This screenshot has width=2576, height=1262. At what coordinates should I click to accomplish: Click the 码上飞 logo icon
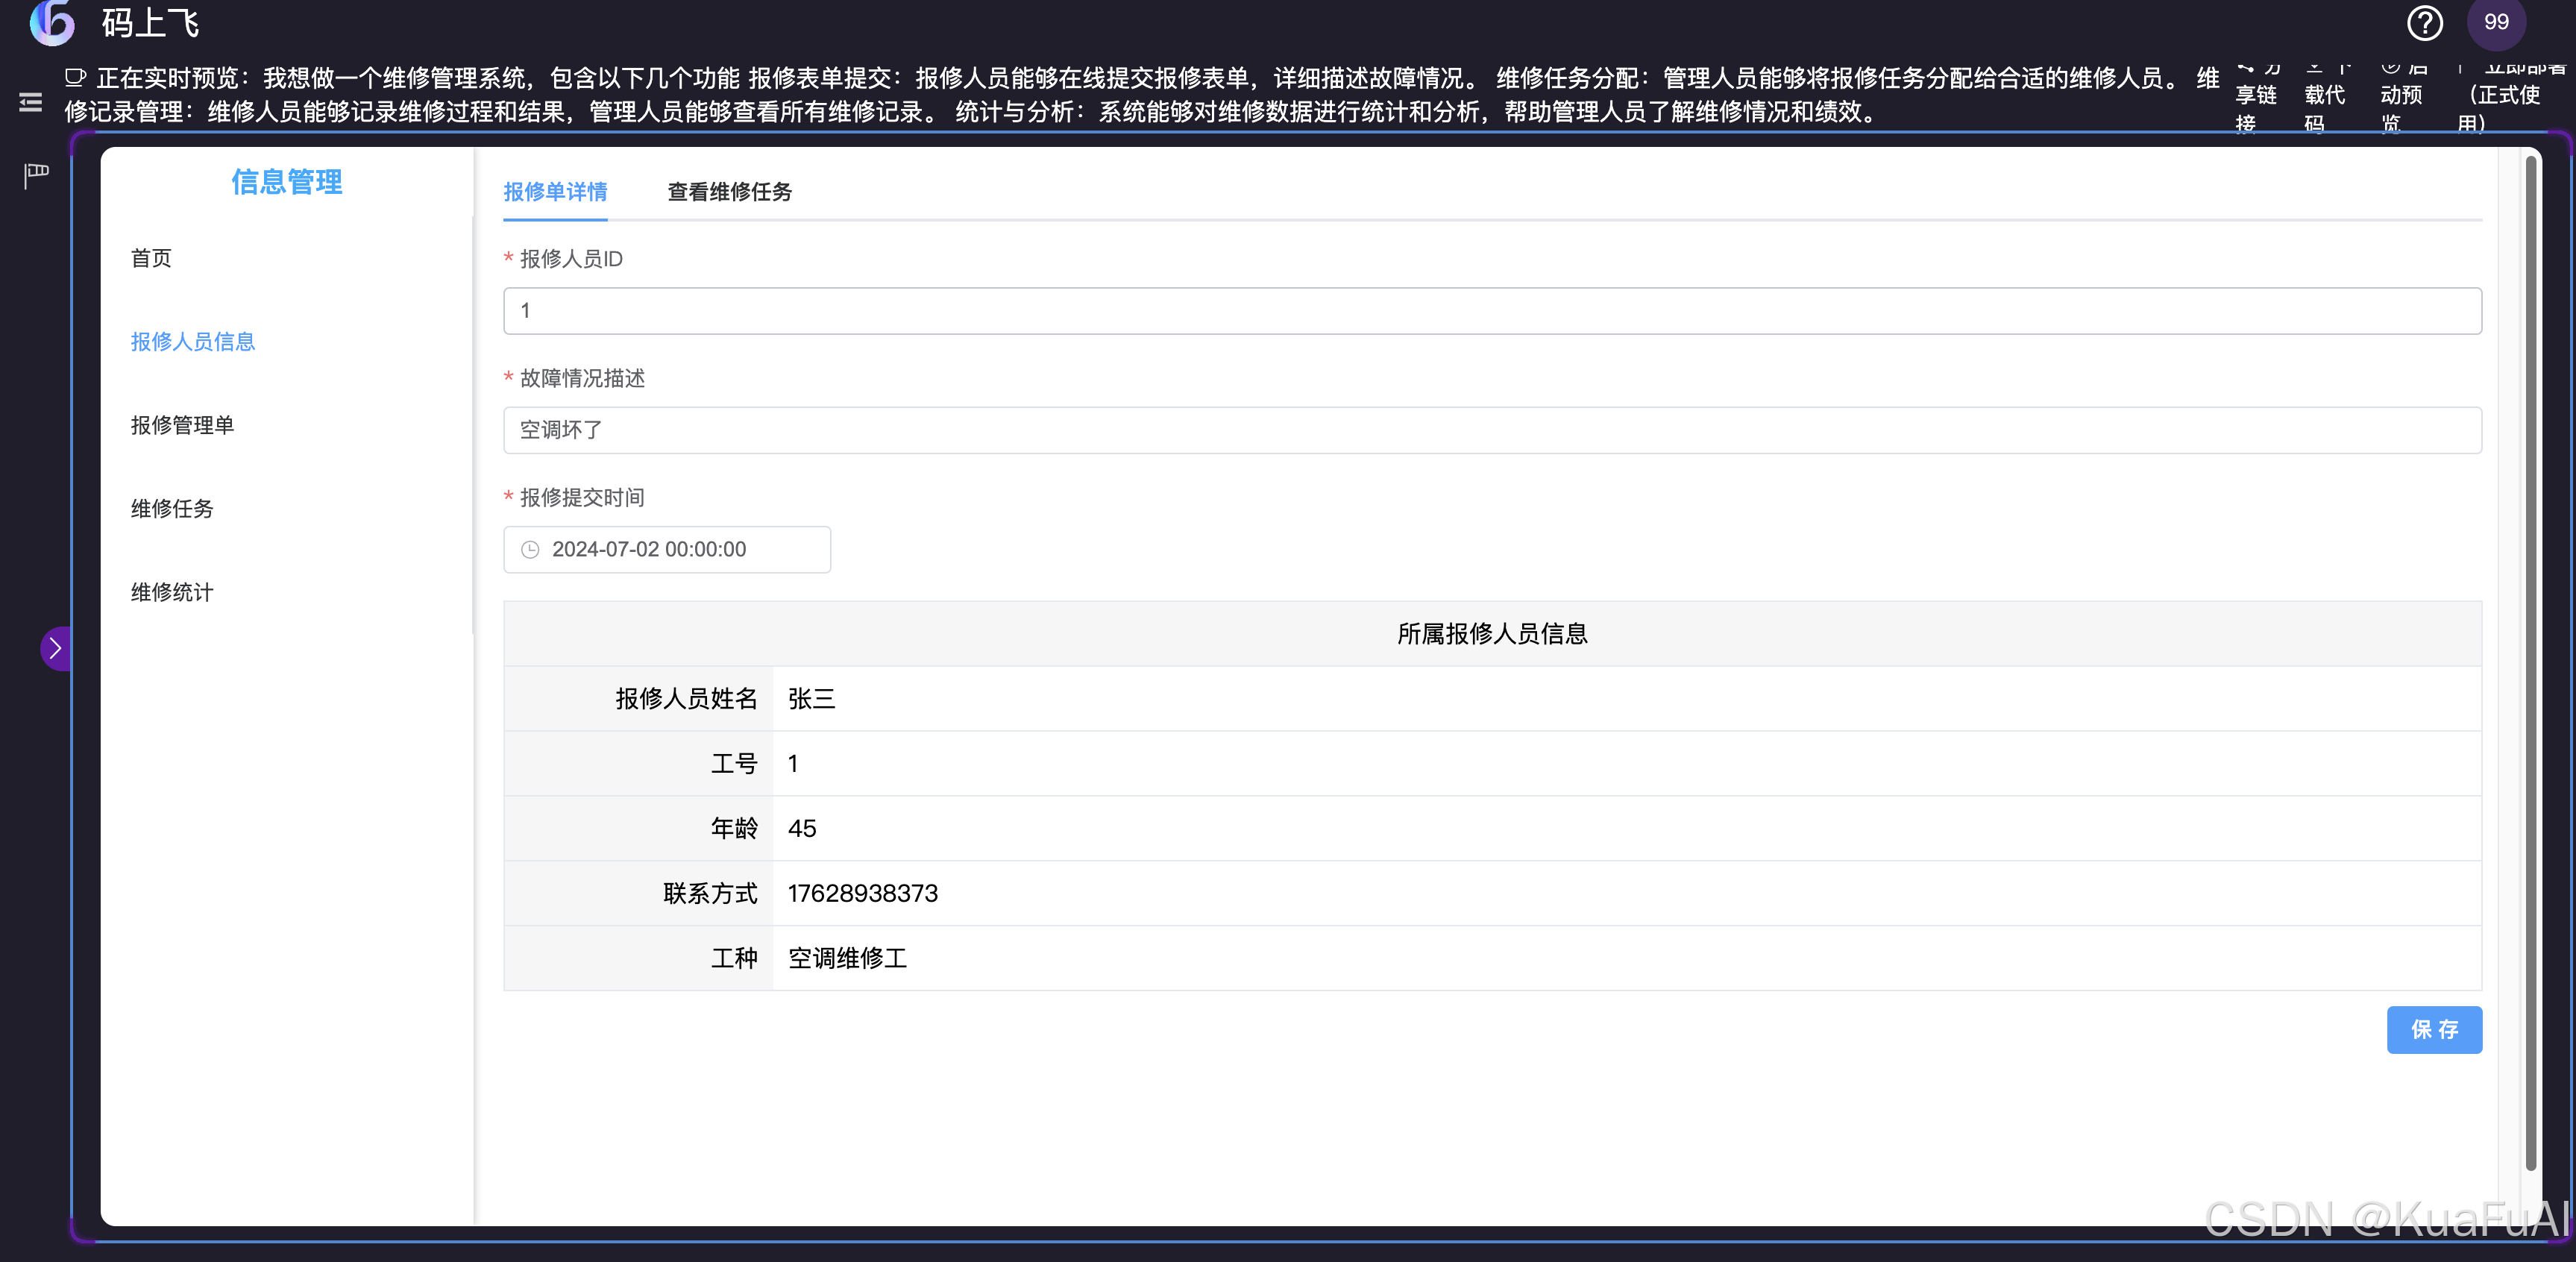pos(52,22)
